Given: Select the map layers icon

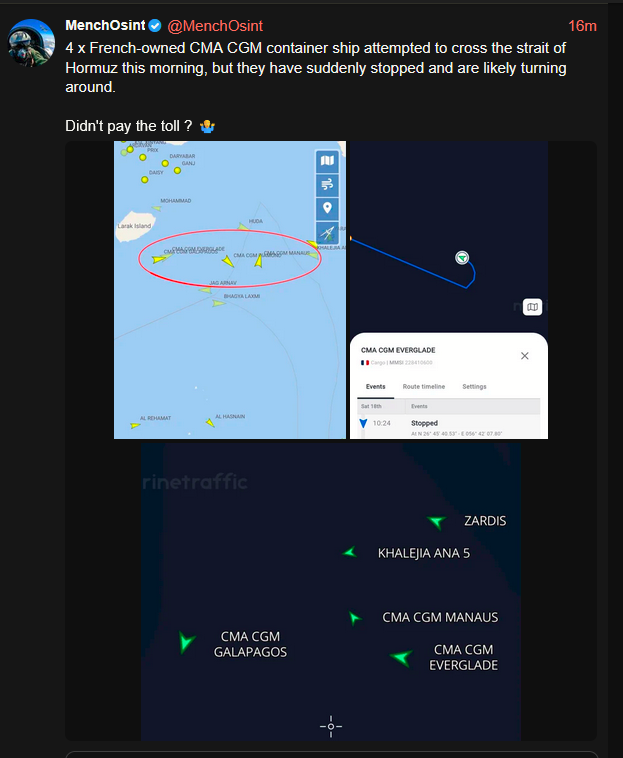Looking at the screenshot, I should pos(327,161).
